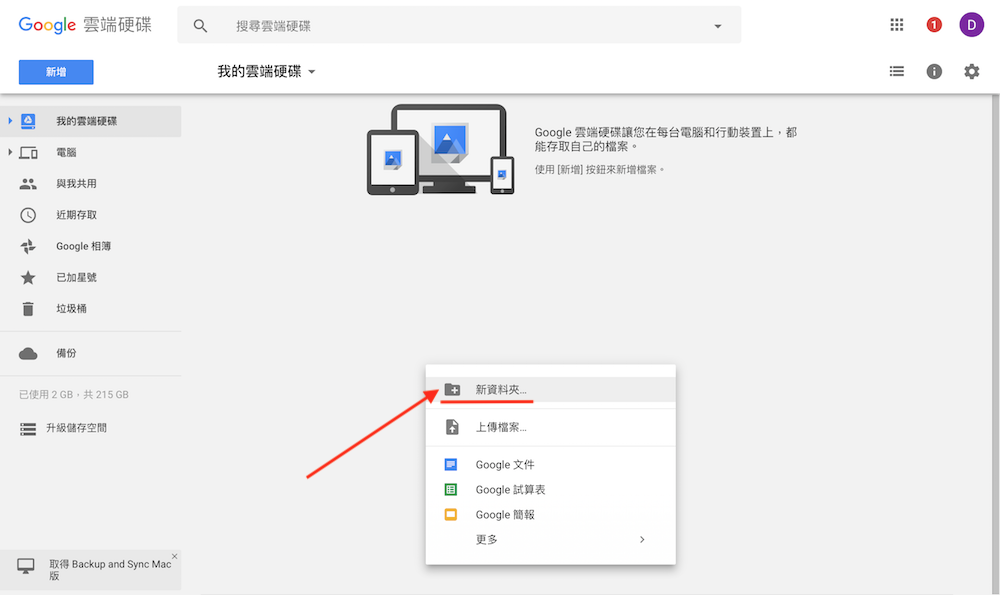Click the 已加星號 star icon

(28, 277)
